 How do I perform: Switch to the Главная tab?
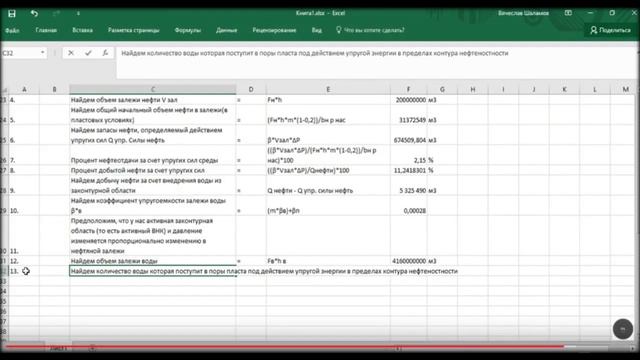click(x=46, y=30)
